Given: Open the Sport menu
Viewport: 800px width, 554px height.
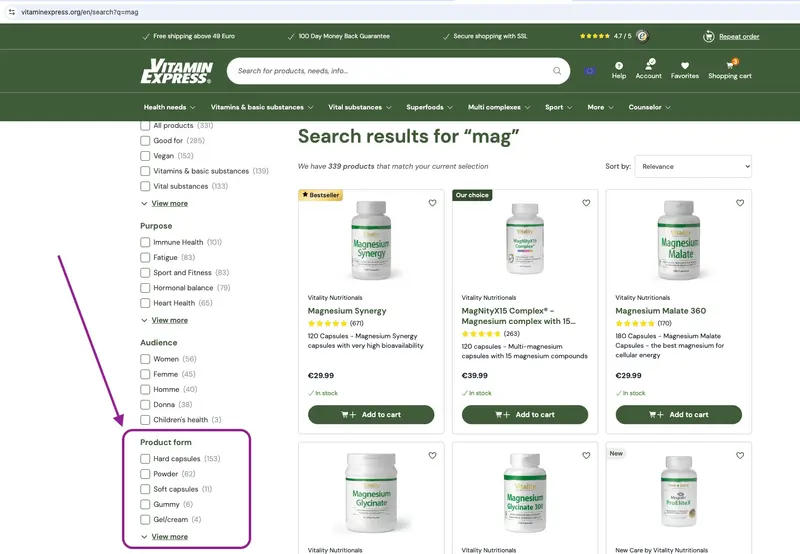Looking at the screenshot, I should tap(559, 107).
